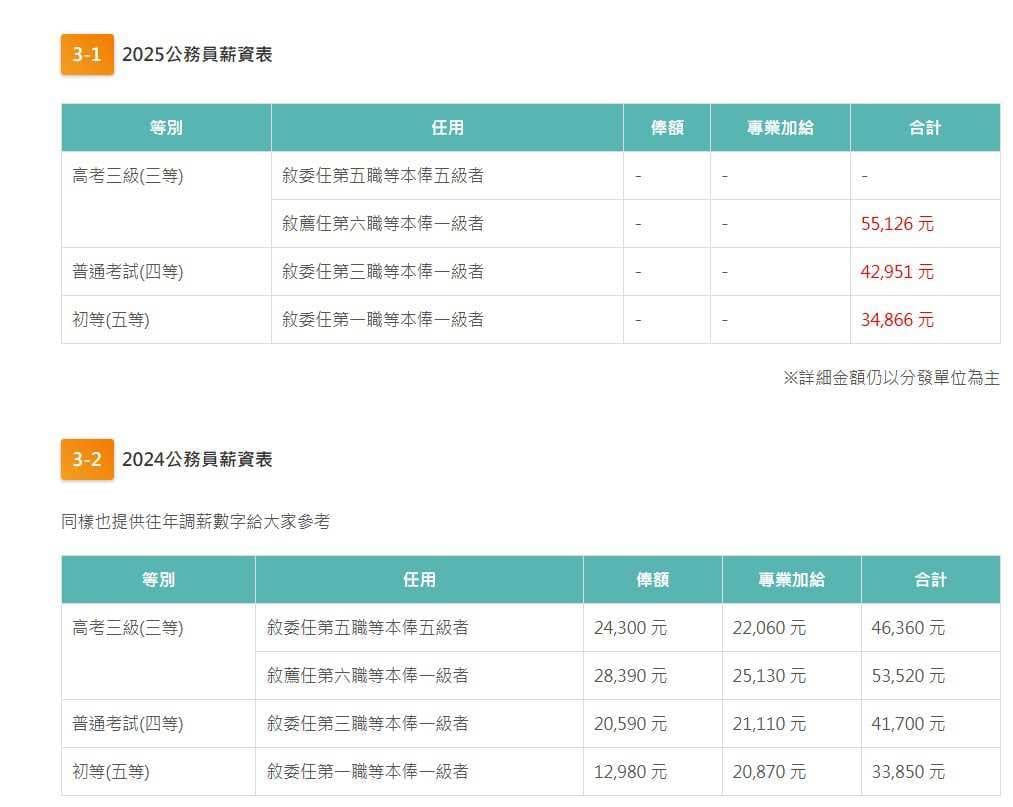This screenshot has width=1013, height=807.
Task: Click the 俸額 column header in 2024 table
Action: pyautogui.click(x=650, y=580)
